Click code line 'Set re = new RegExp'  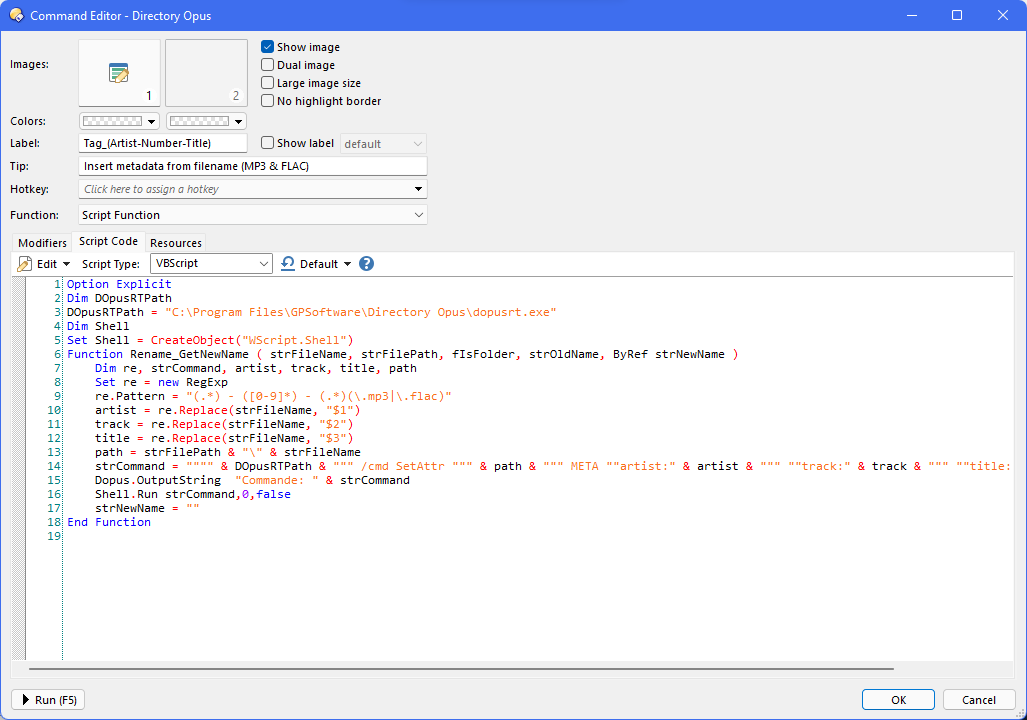[x=161, y=382]
